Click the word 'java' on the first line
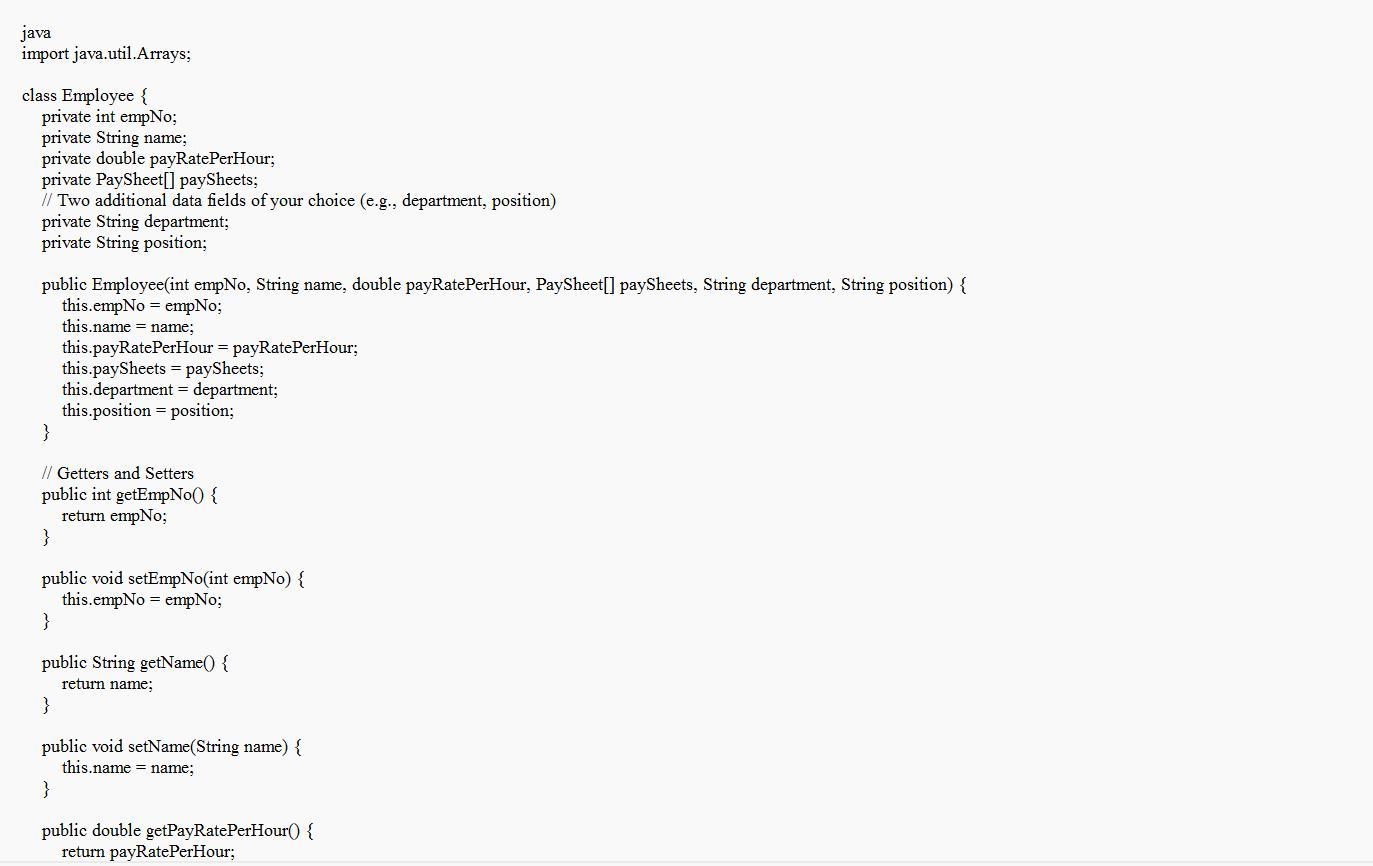This screenshot has height=866, width=1373. (36, 33)
